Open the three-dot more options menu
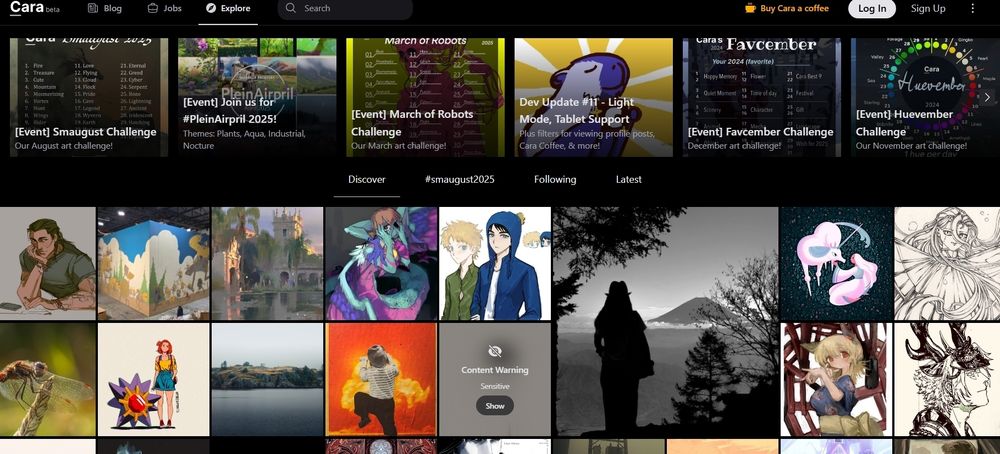This screenshot has width=1000, height=454. click(973, 8)
